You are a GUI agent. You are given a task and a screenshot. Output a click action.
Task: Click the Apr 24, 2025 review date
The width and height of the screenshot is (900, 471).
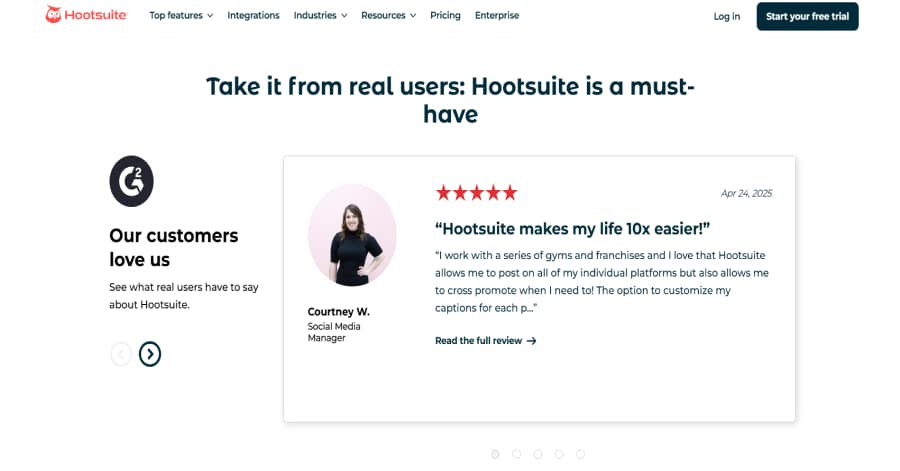746,193
